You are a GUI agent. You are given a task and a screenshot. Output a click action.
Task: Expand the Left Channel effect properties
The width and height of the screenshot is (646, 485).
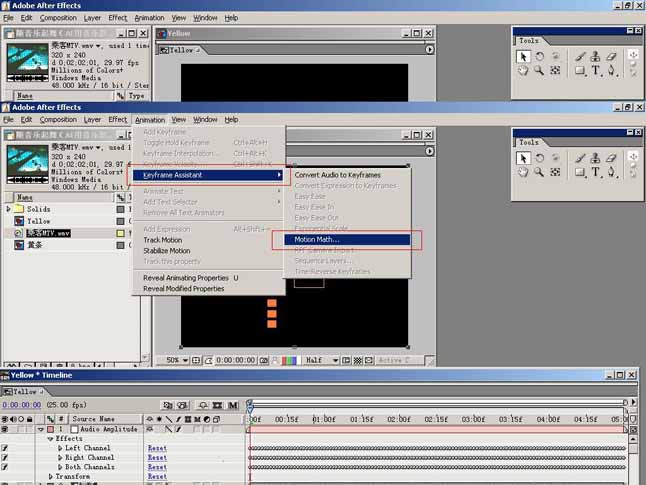60,448
